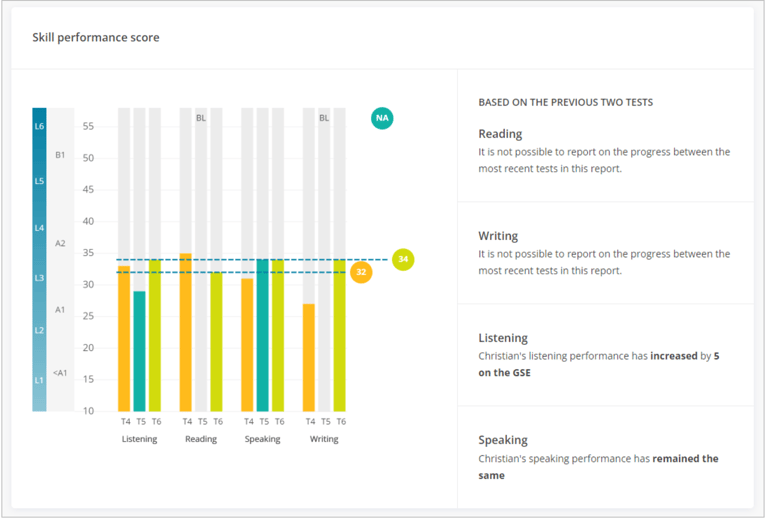Click the Skill performance score title
This screenshot has height=519, width=765.
pos(95,38)
